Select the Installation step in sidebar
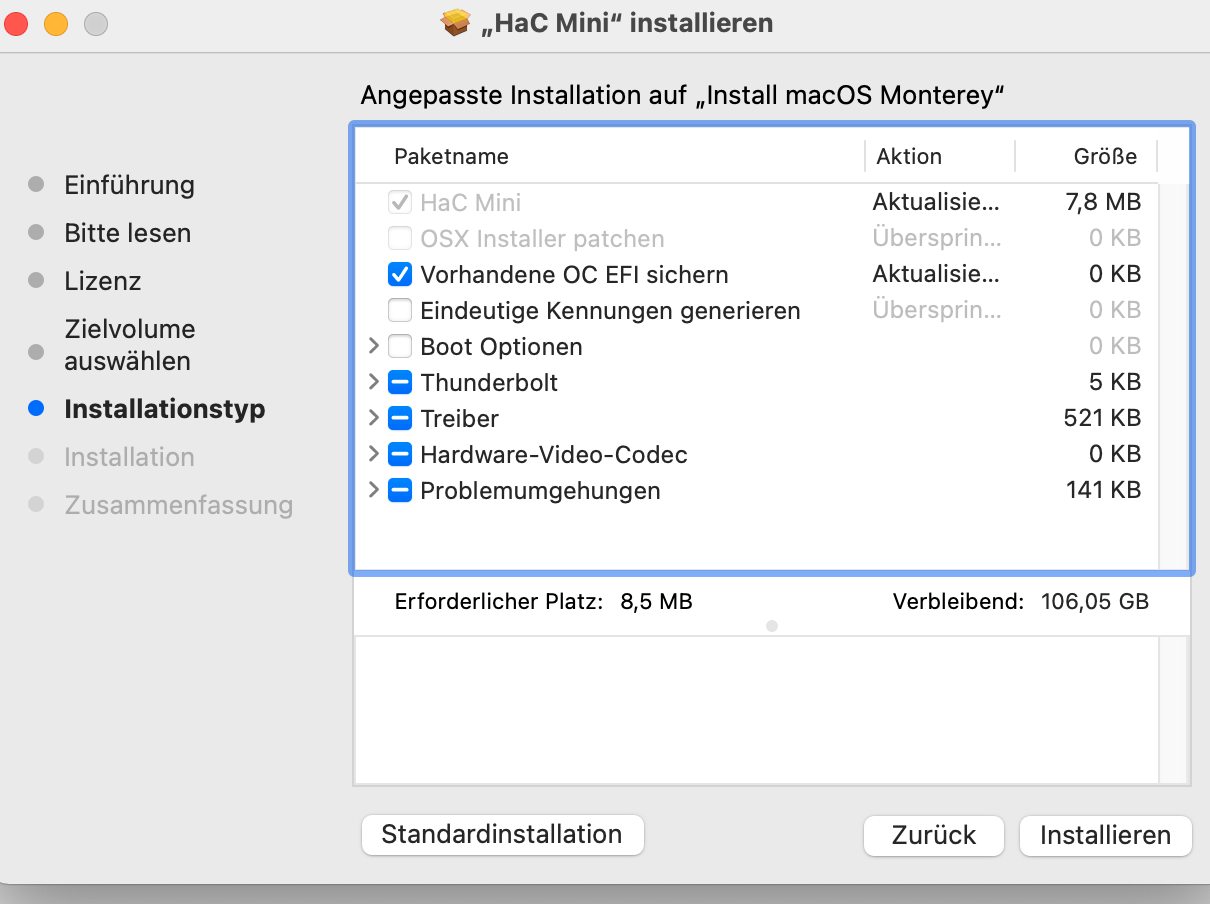1210x904 pixels. [x=129, y=457]
